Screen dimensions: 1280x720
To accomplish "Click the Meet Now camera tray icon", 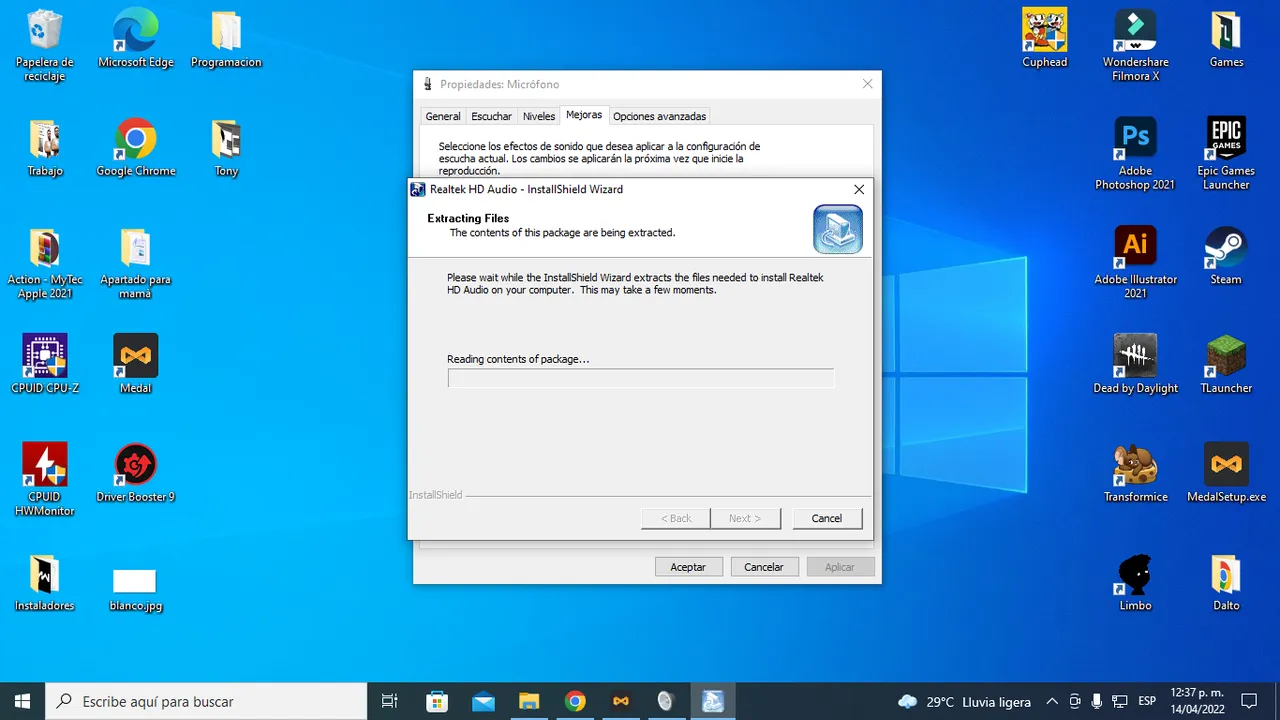I will pos(1075,701).
